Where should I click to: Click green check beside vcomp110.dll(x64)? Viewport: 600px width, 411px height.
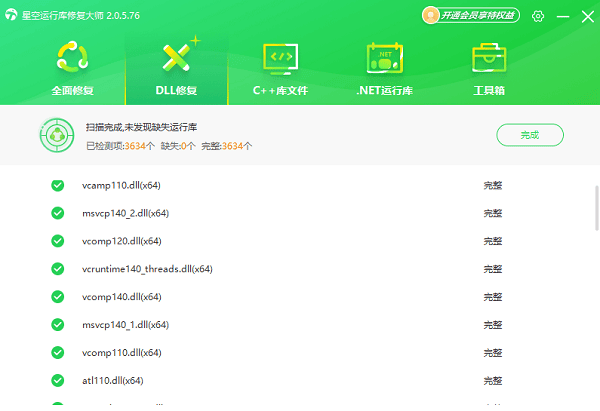click(58, 353)
